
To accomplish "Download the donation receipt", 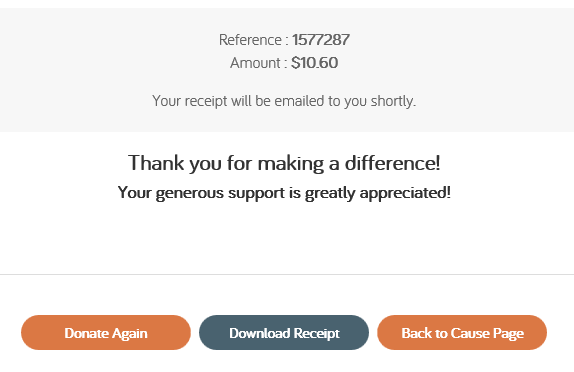I will tap(284, 332).
